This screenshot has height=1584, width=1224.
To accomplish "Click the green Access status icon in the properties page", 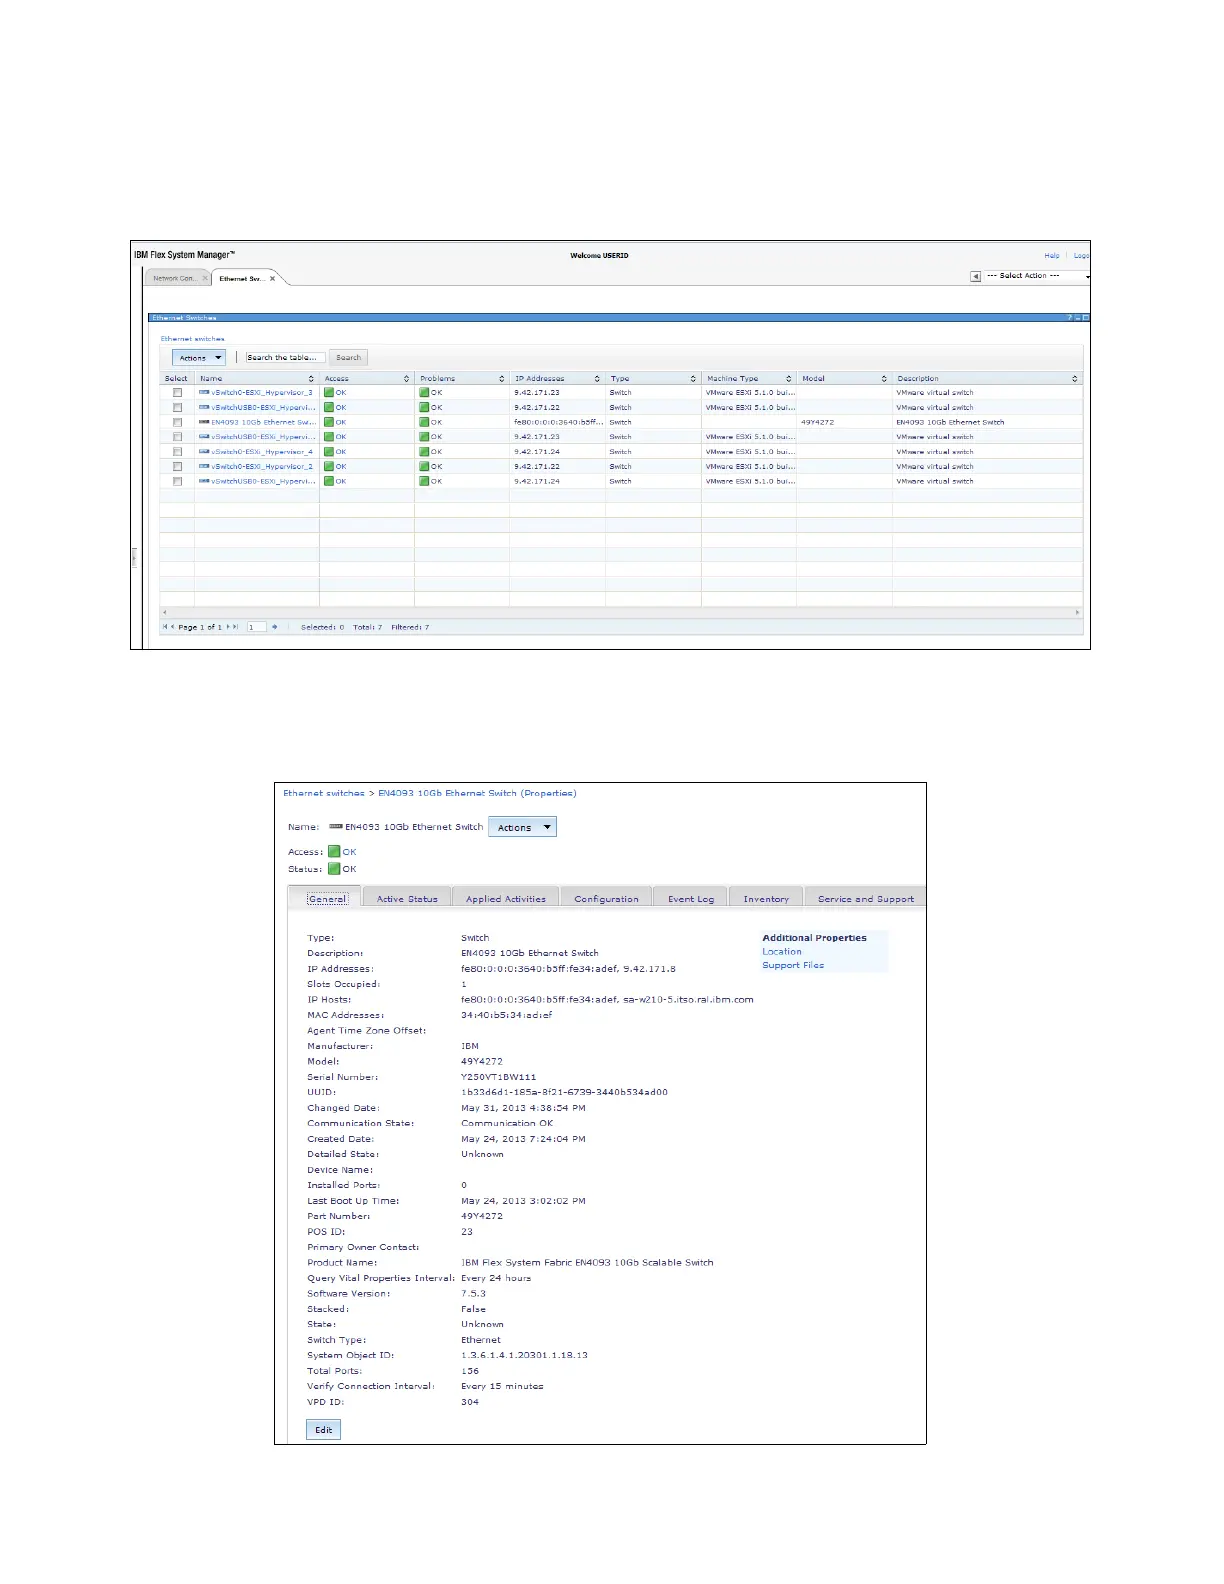I will [x=334, y=852].
